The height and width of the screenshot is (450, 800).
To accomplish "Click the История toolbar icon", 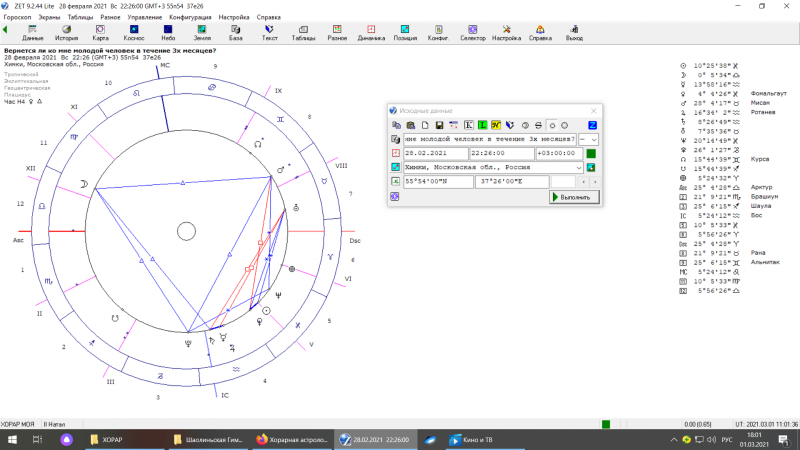I will pyautogui.click(x=66, y=33).
